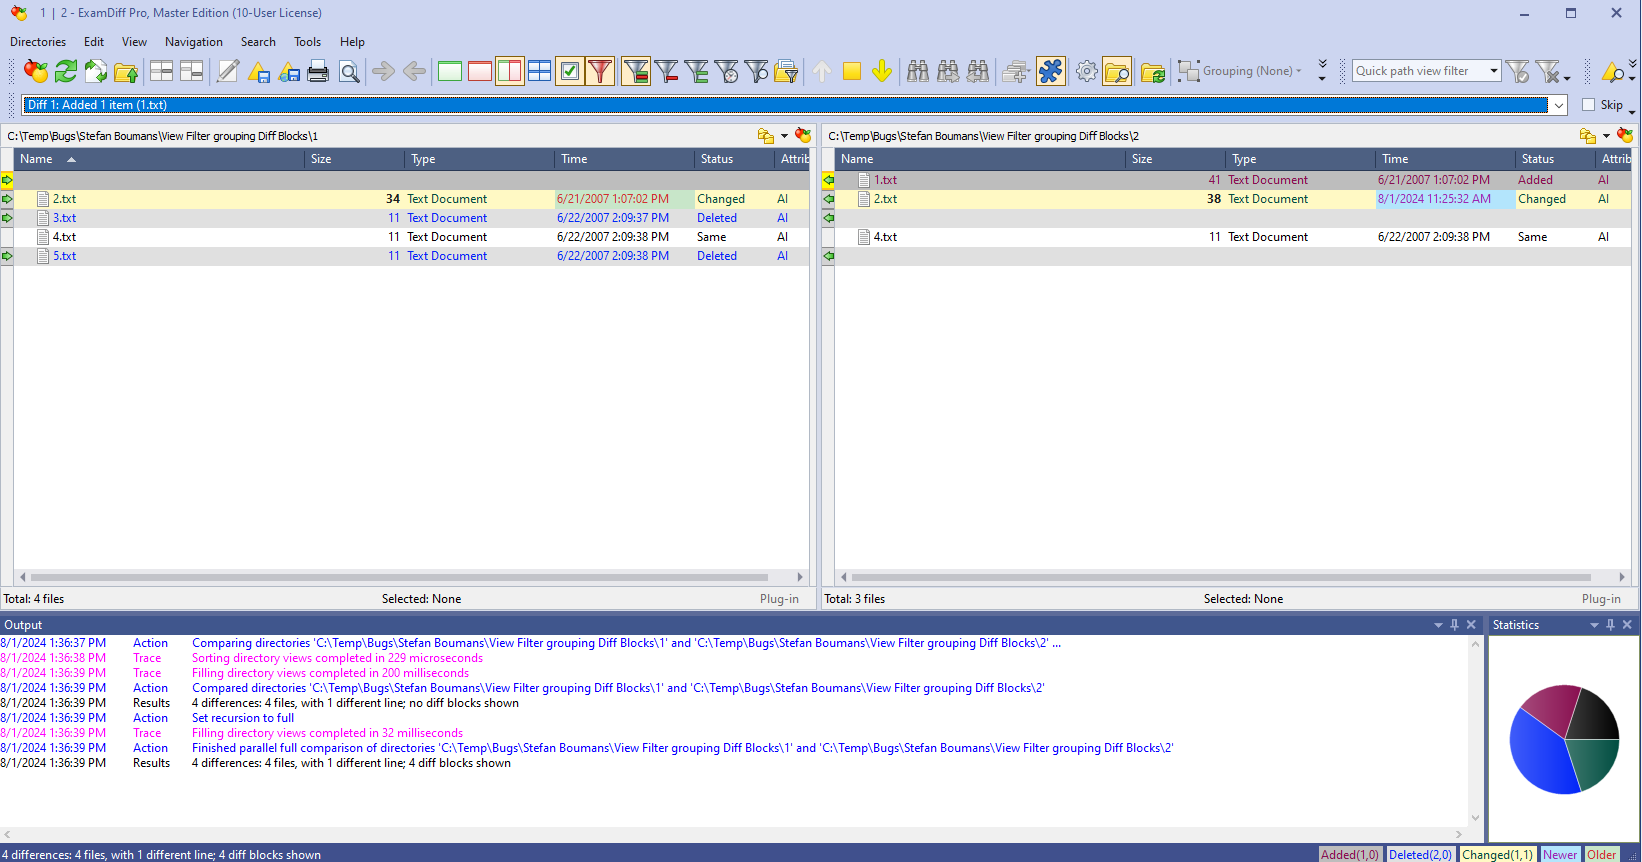The width and height of the screenshot is (1642, 862).
Task: Click the green Re-compare arrows icon
Action: (66, 71)
